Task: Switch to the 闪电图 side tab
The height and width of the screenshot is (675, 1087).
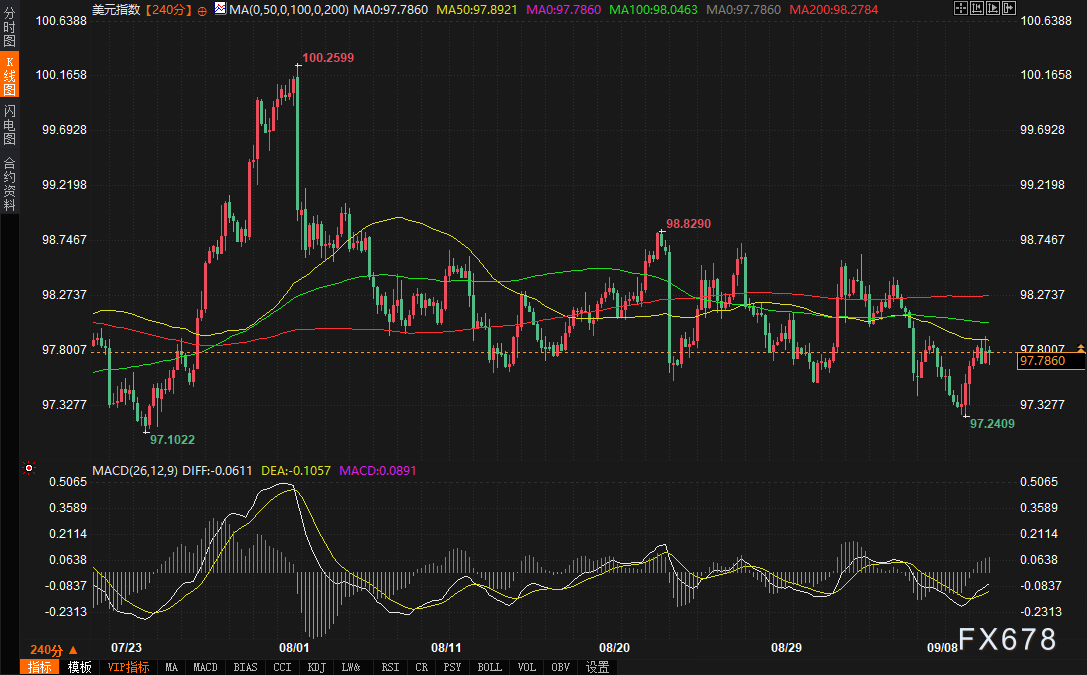Action: click(9, 124)
